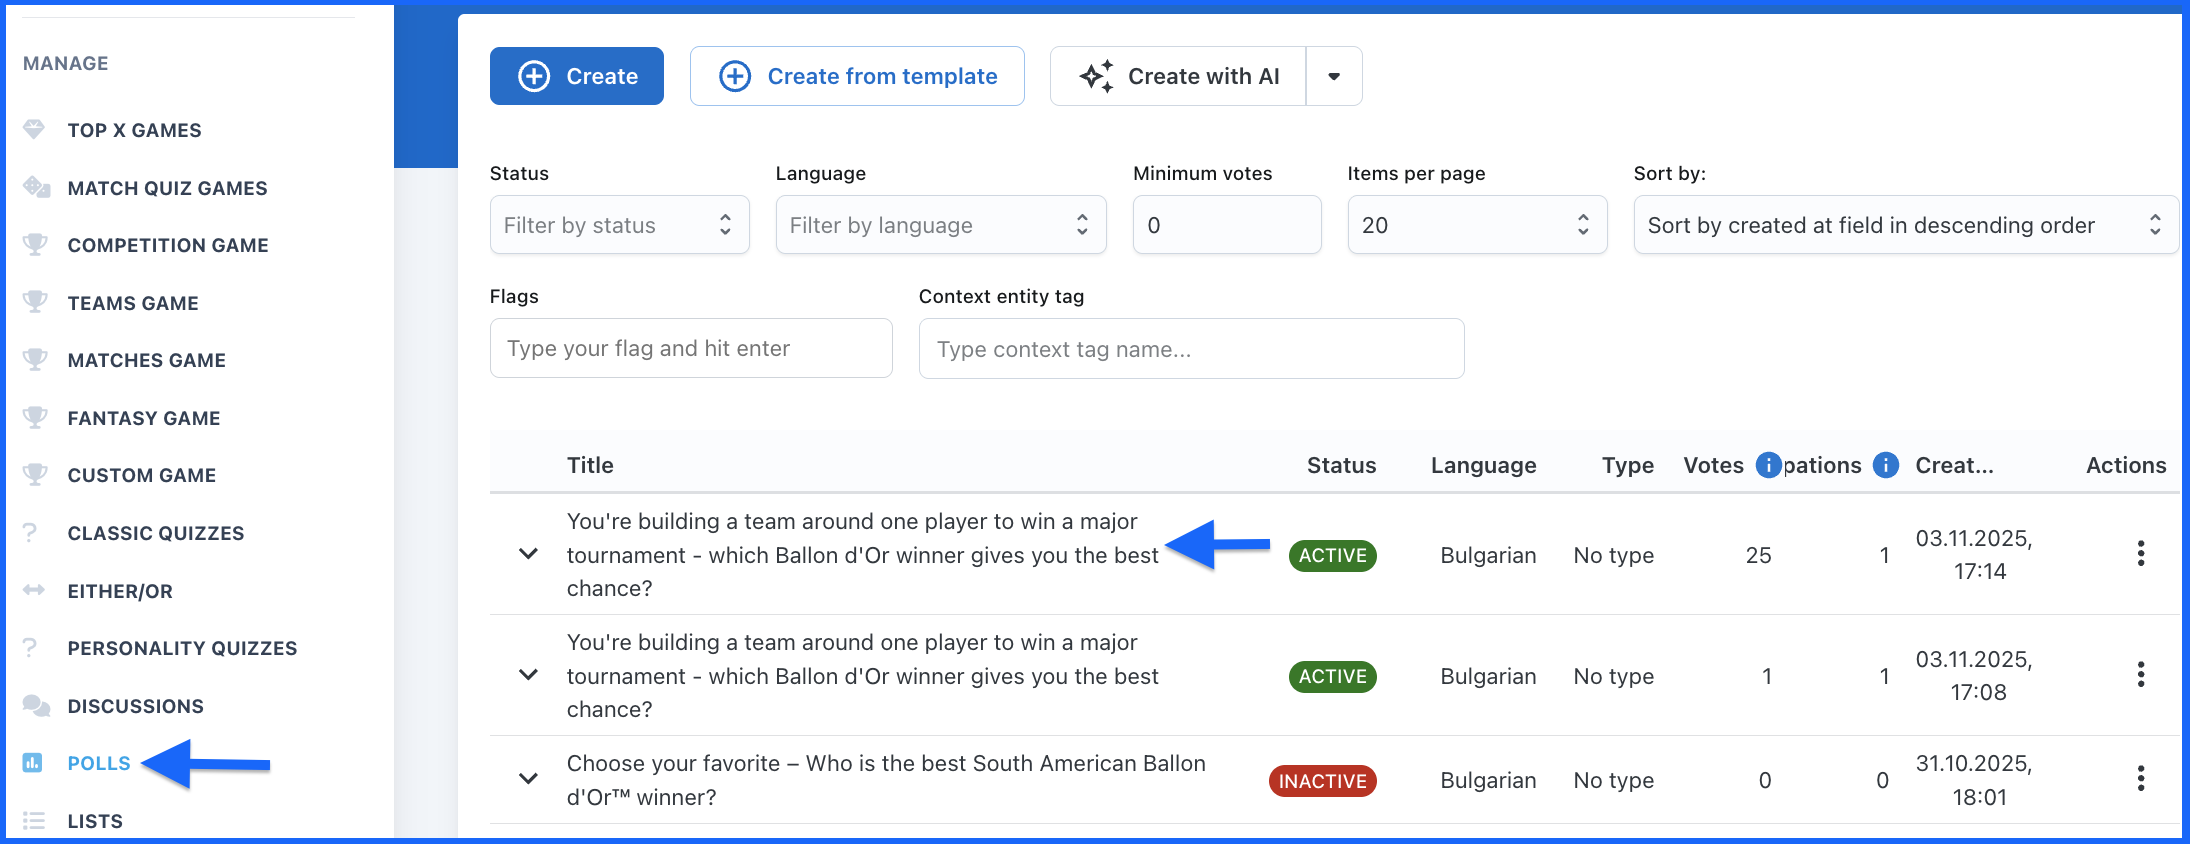Open the Filter by status dropdown
The height and width of the screenshot is (844, 2190).
point(619,225)
